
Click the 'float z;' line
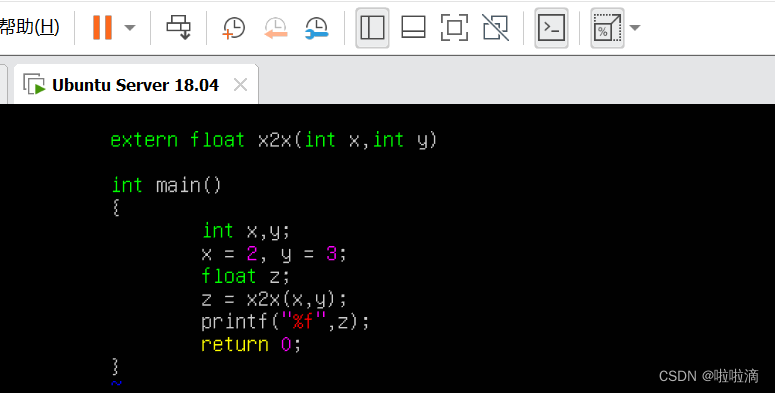point(245,276)
